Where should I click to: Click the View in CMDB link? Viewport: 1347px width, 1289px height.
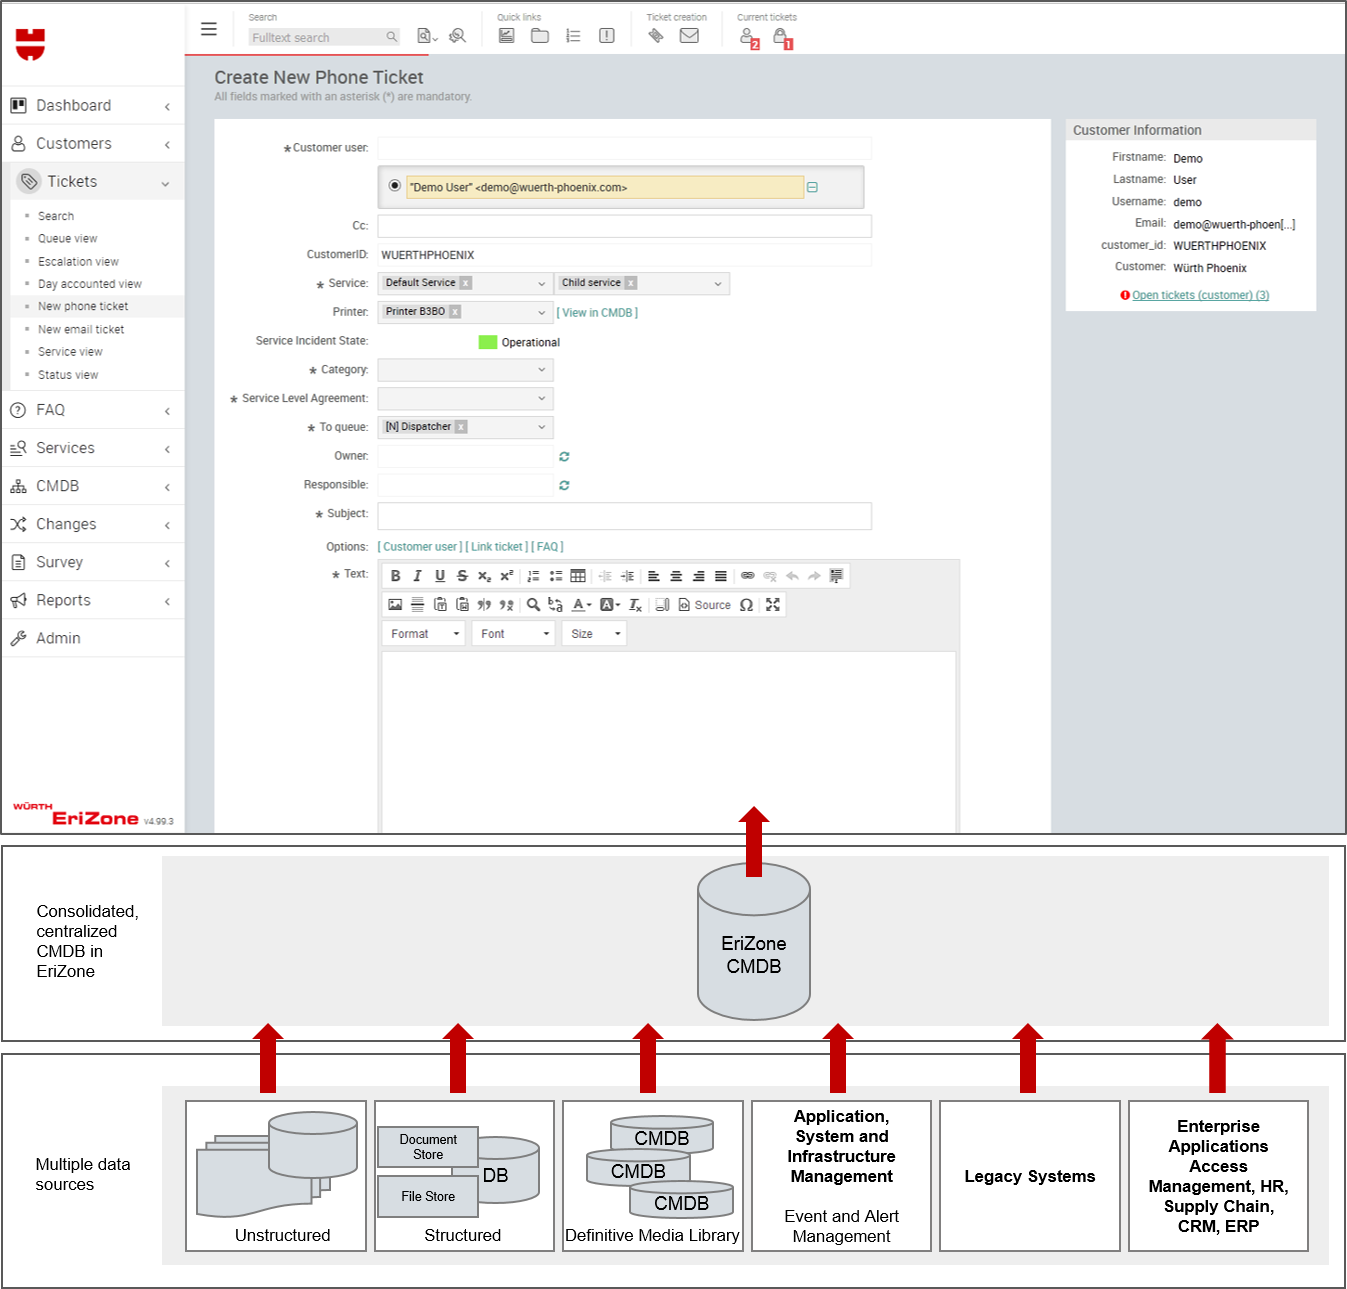tap(597, 313)
